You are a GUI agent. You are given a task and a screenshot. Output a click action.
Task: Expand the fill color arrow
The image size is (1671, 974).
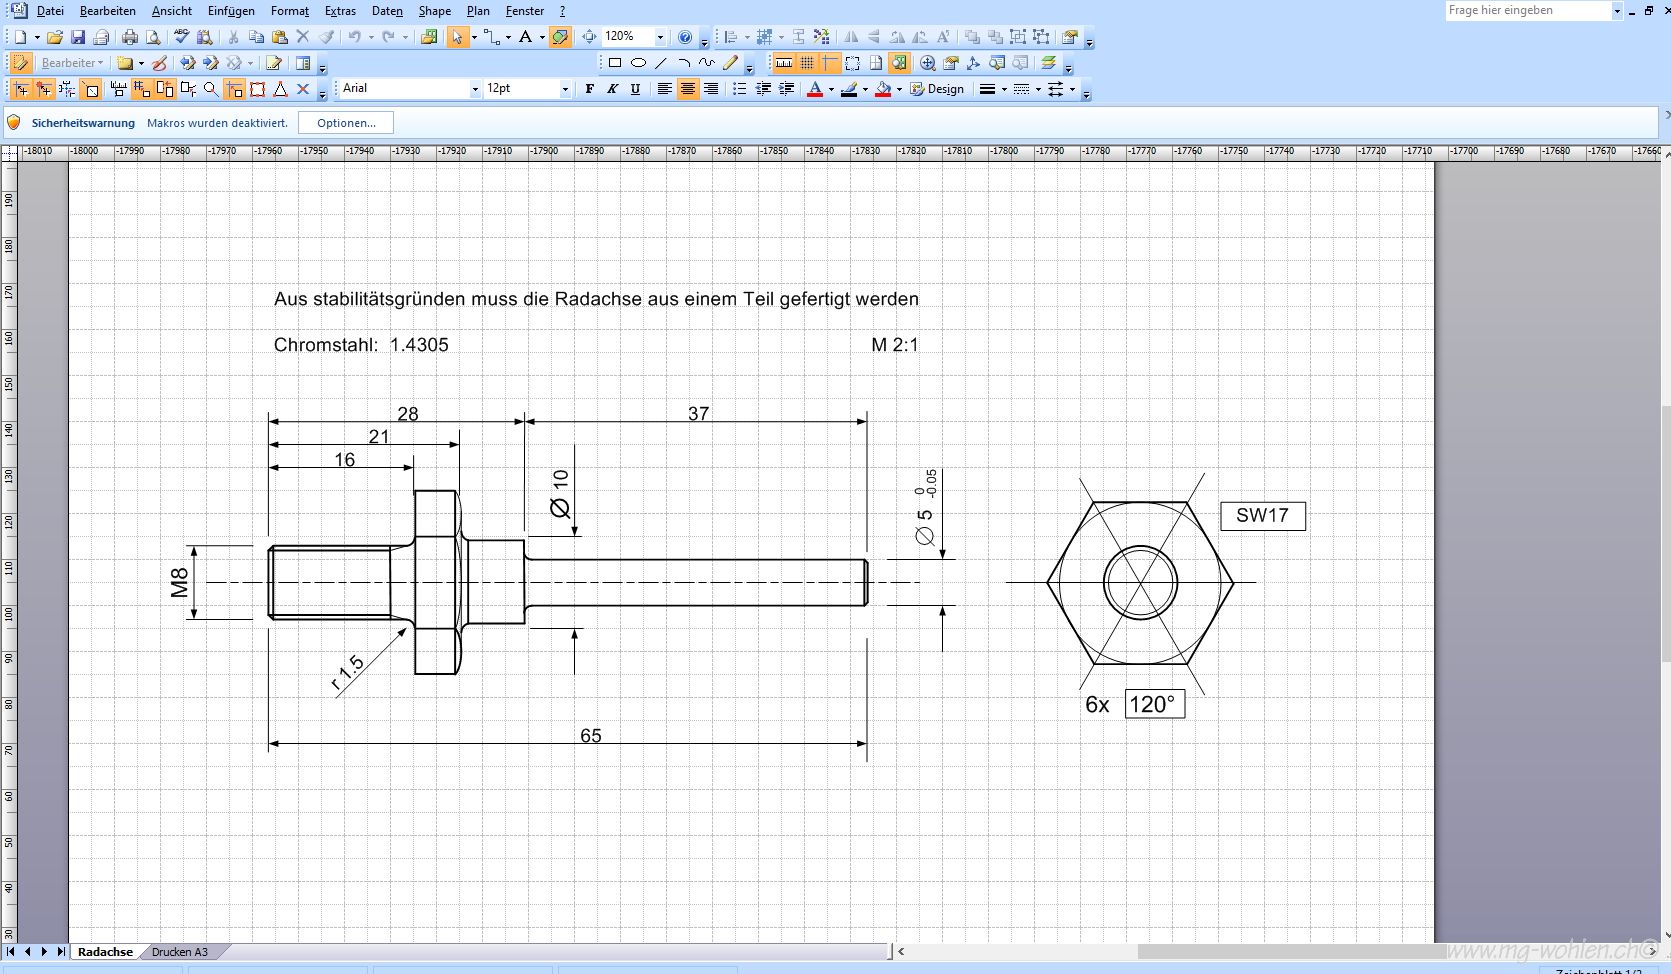click(x=899, y=89)
